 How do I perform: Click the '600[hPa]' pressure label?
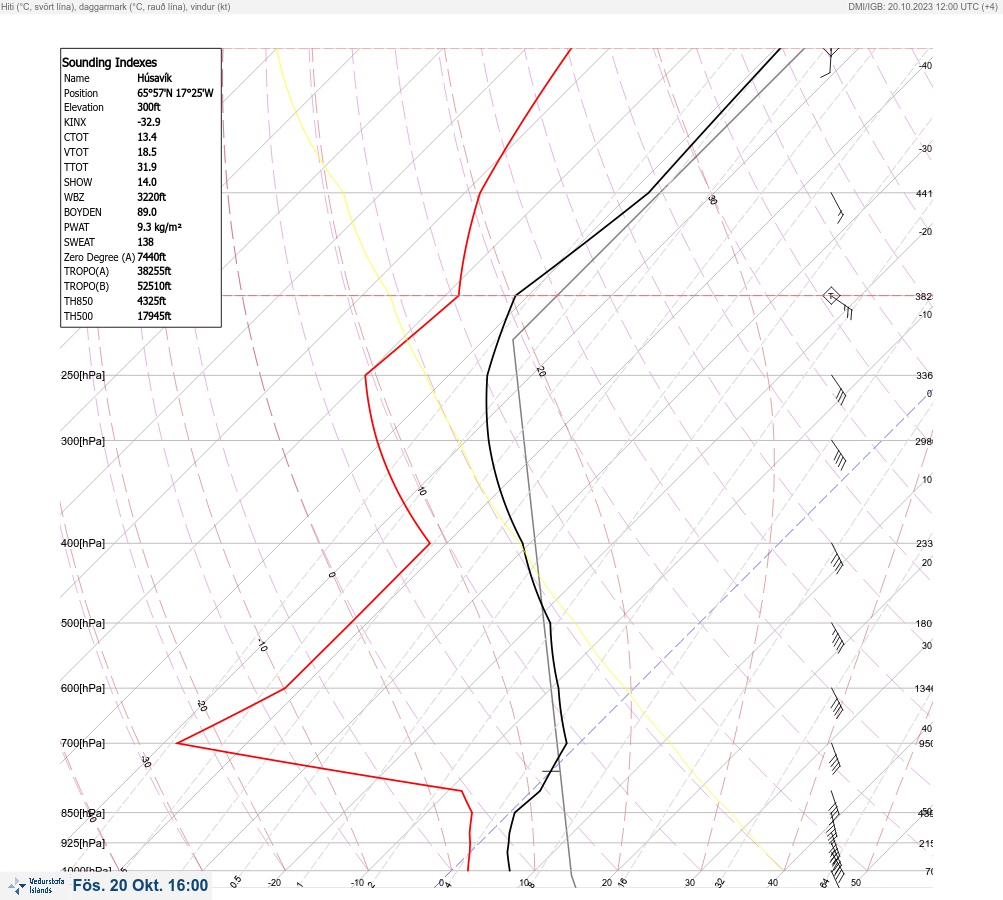83,688
